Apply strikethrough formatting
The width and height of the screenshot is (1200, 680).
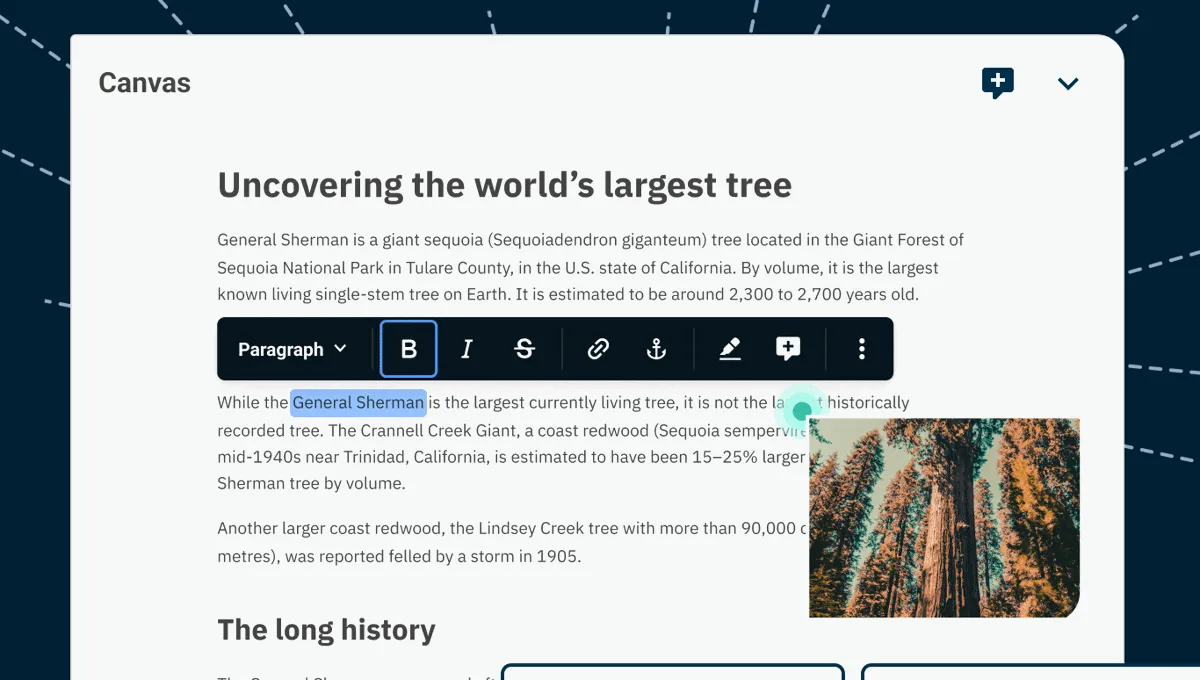tap(524, 349)
